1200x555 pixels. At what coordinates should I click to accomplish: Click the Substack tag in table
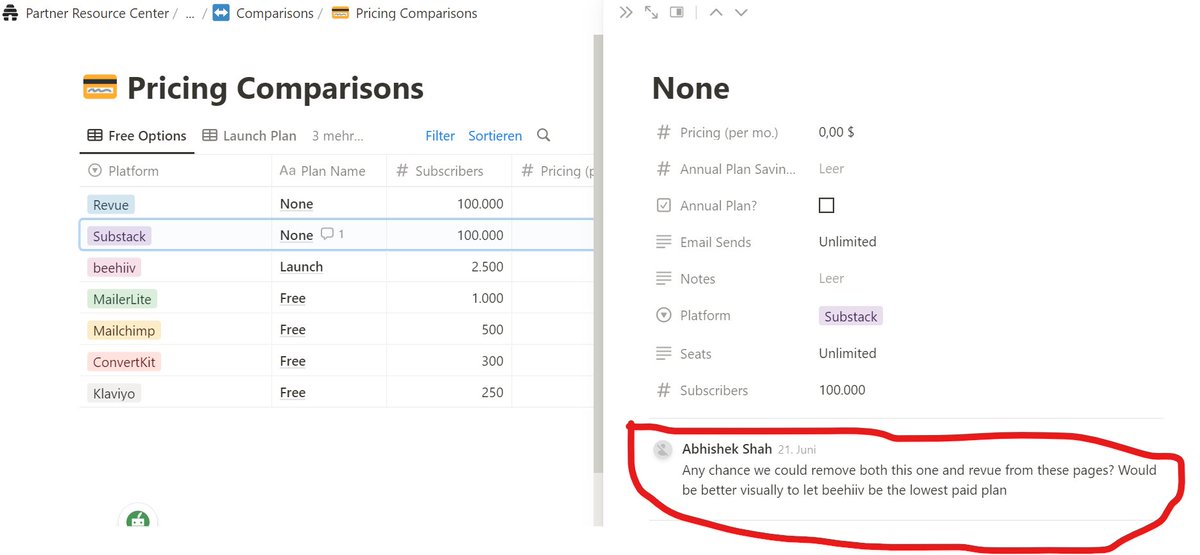[x=119, y=236]
